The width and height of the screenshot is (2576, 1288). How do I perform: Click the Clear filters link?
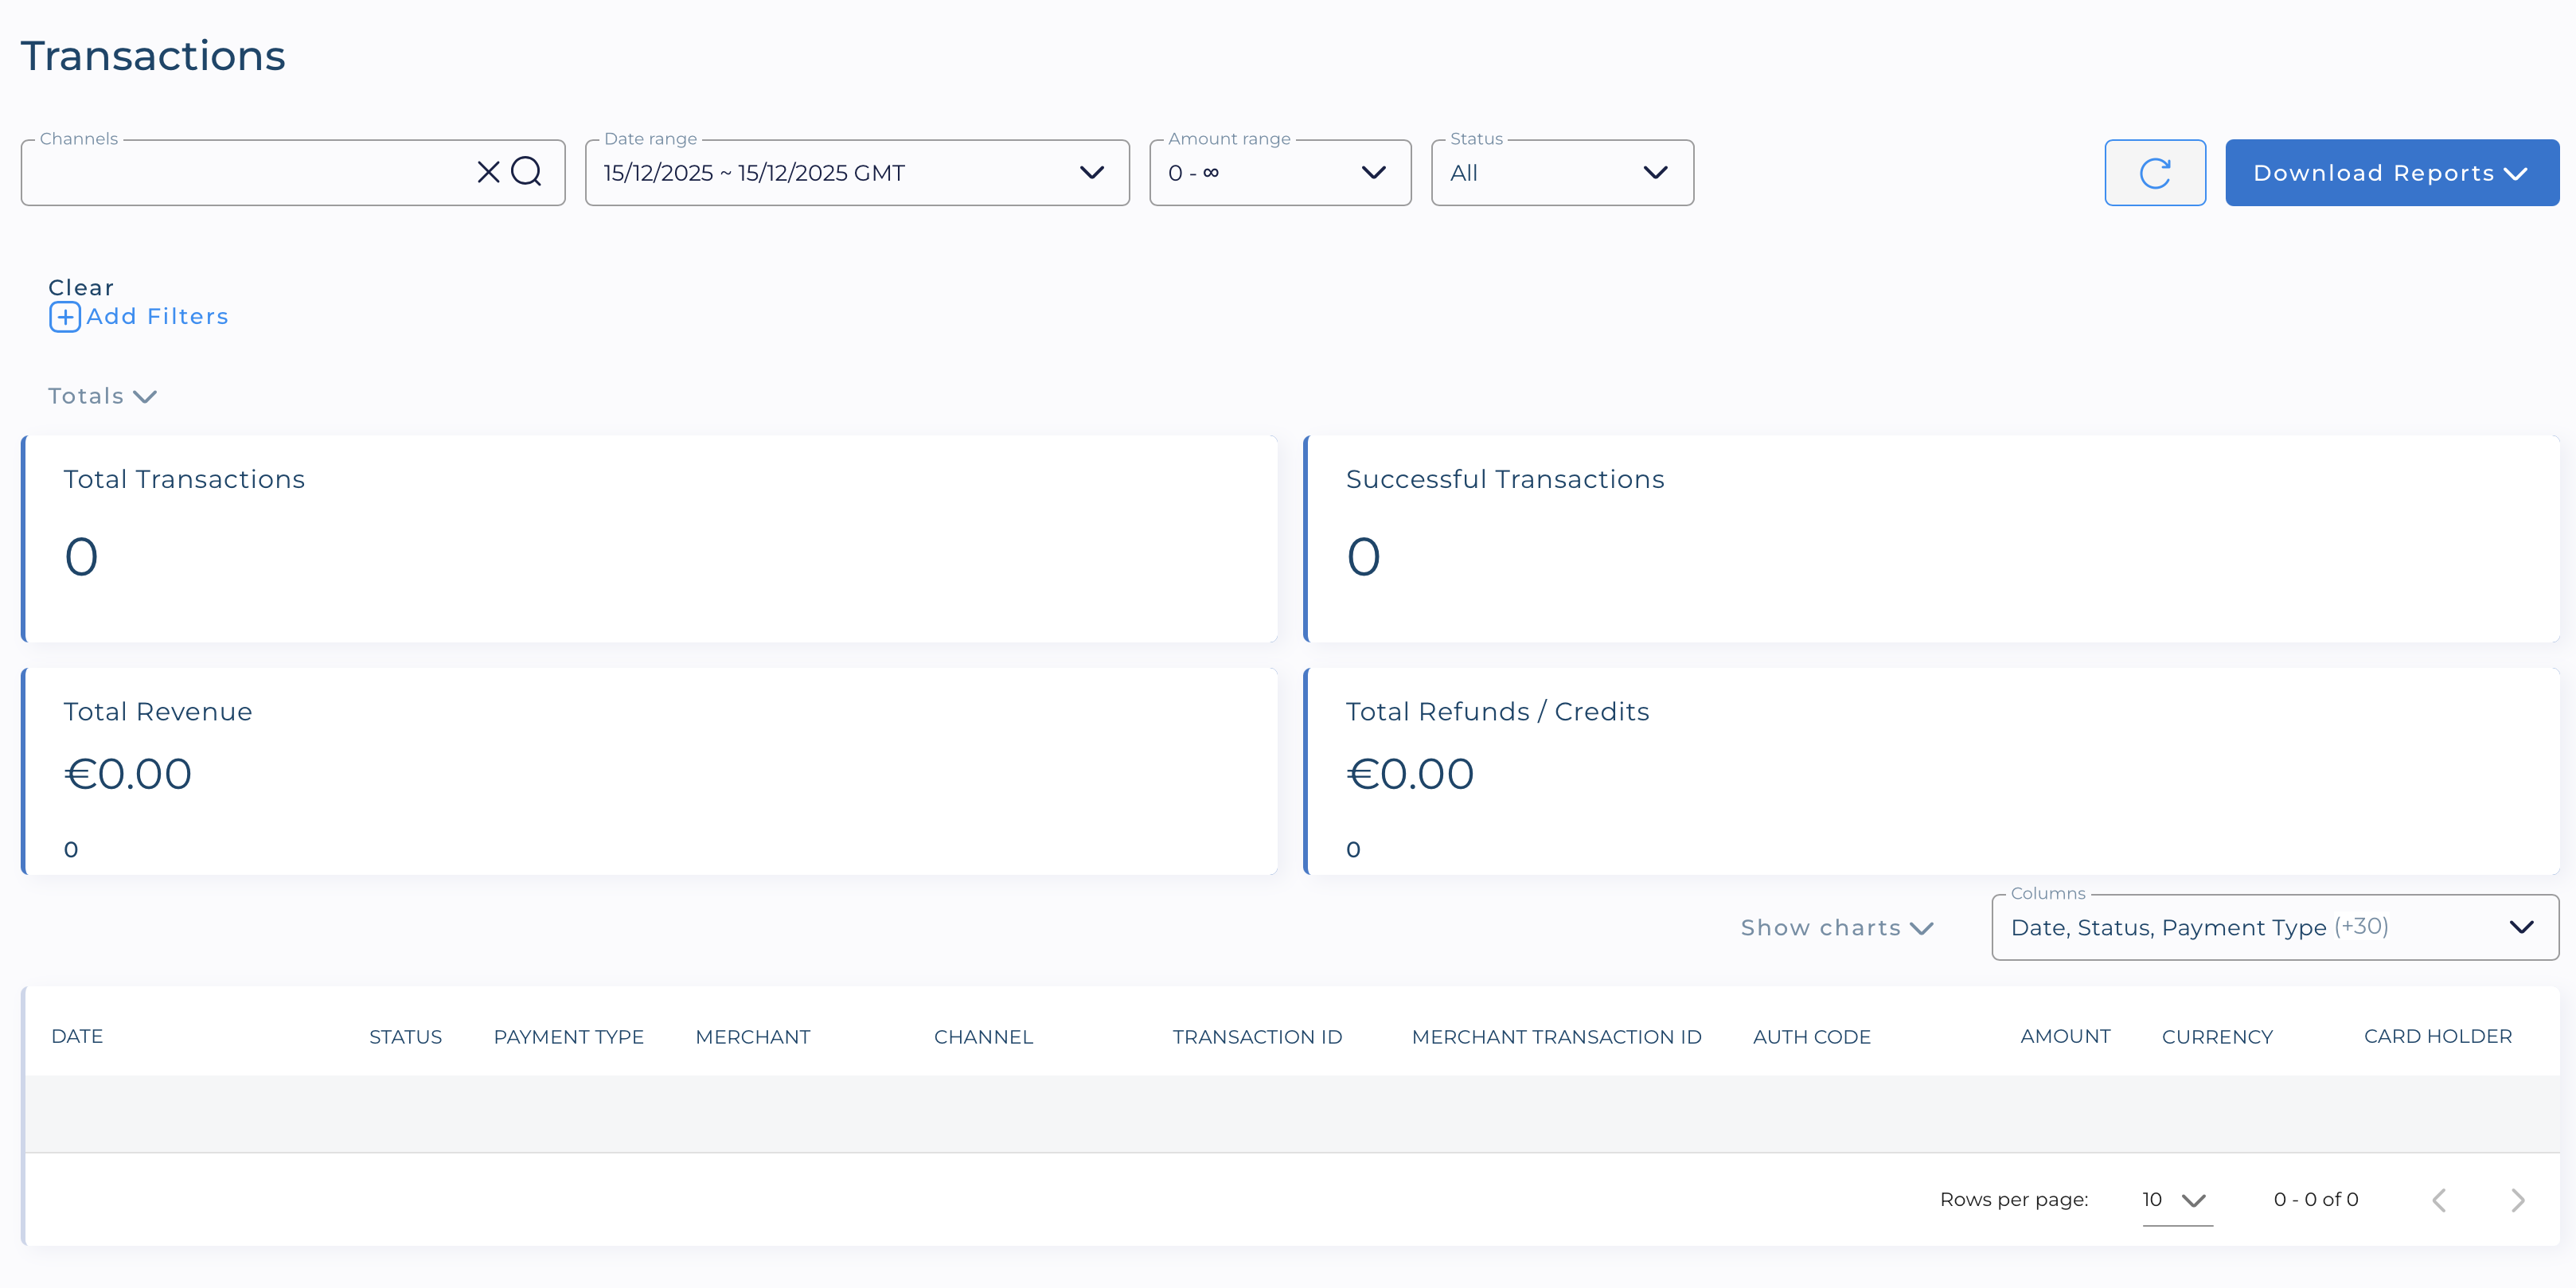tap(81, 288)
